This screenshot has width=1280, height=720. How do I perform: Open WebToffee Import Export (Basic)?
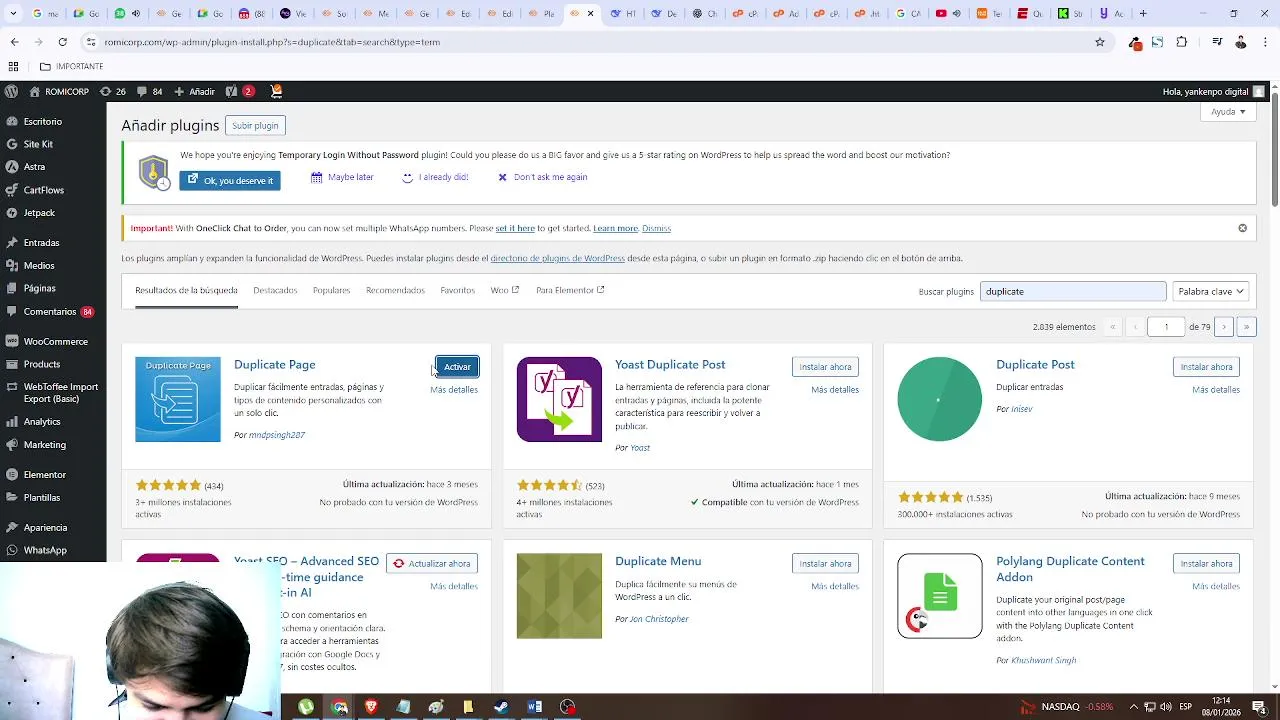pos(60,393)
